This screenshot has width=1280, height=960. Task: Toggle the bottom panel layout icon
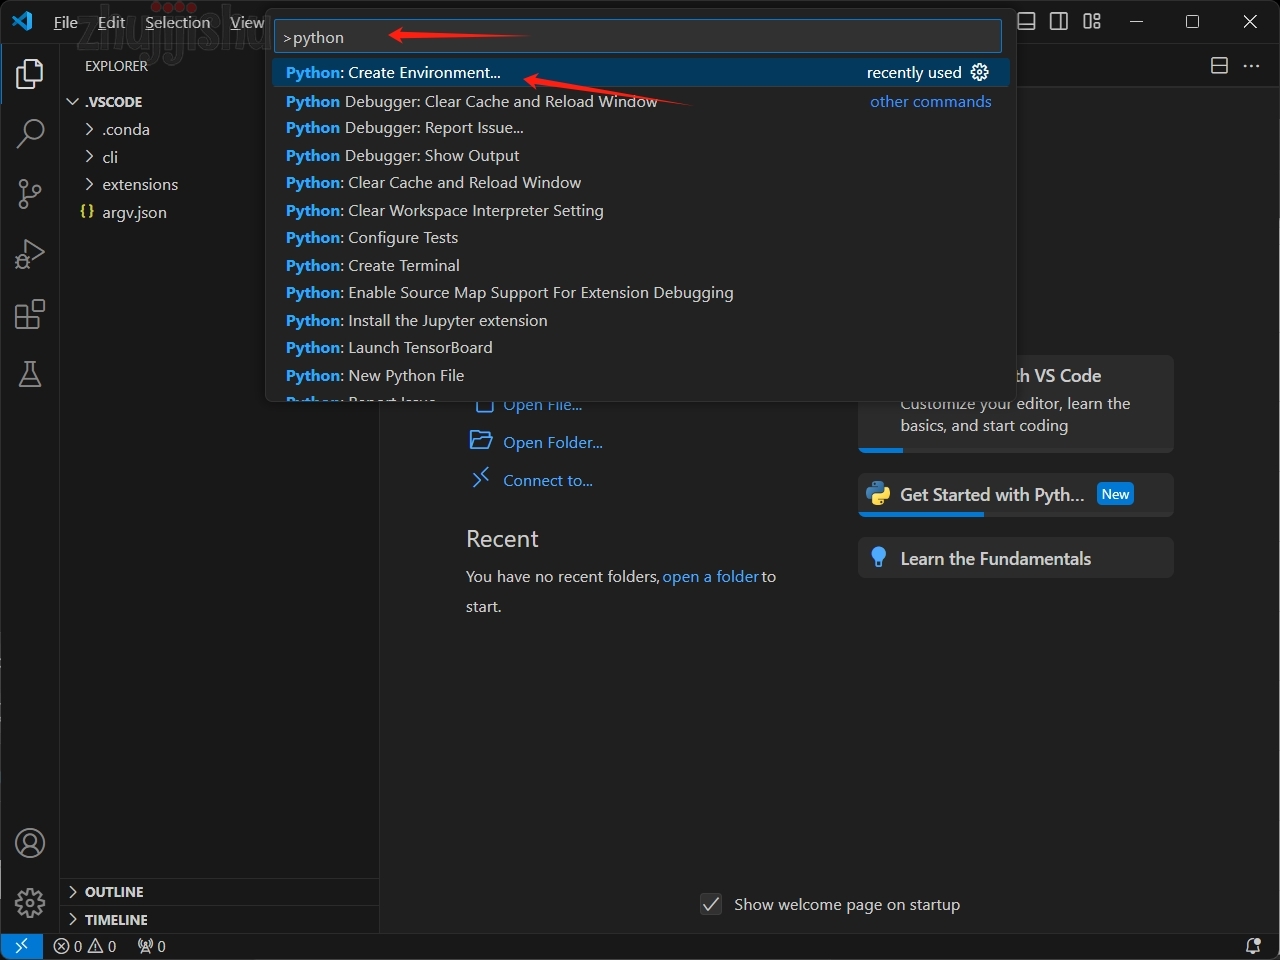coord(1026,21)
